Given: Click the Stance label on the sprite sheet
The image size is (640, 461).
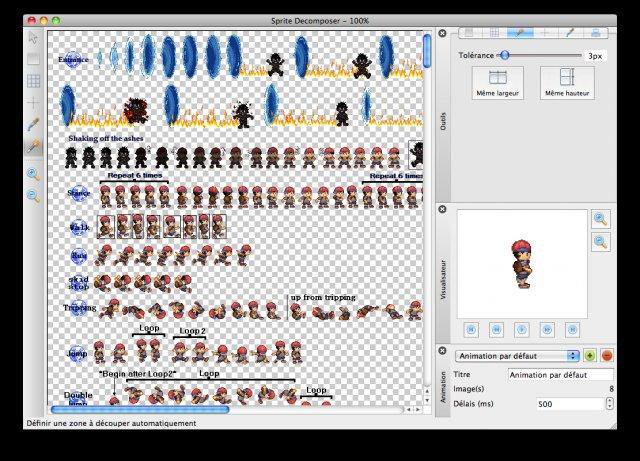Looking at the screenshot, I should (78, 193).
